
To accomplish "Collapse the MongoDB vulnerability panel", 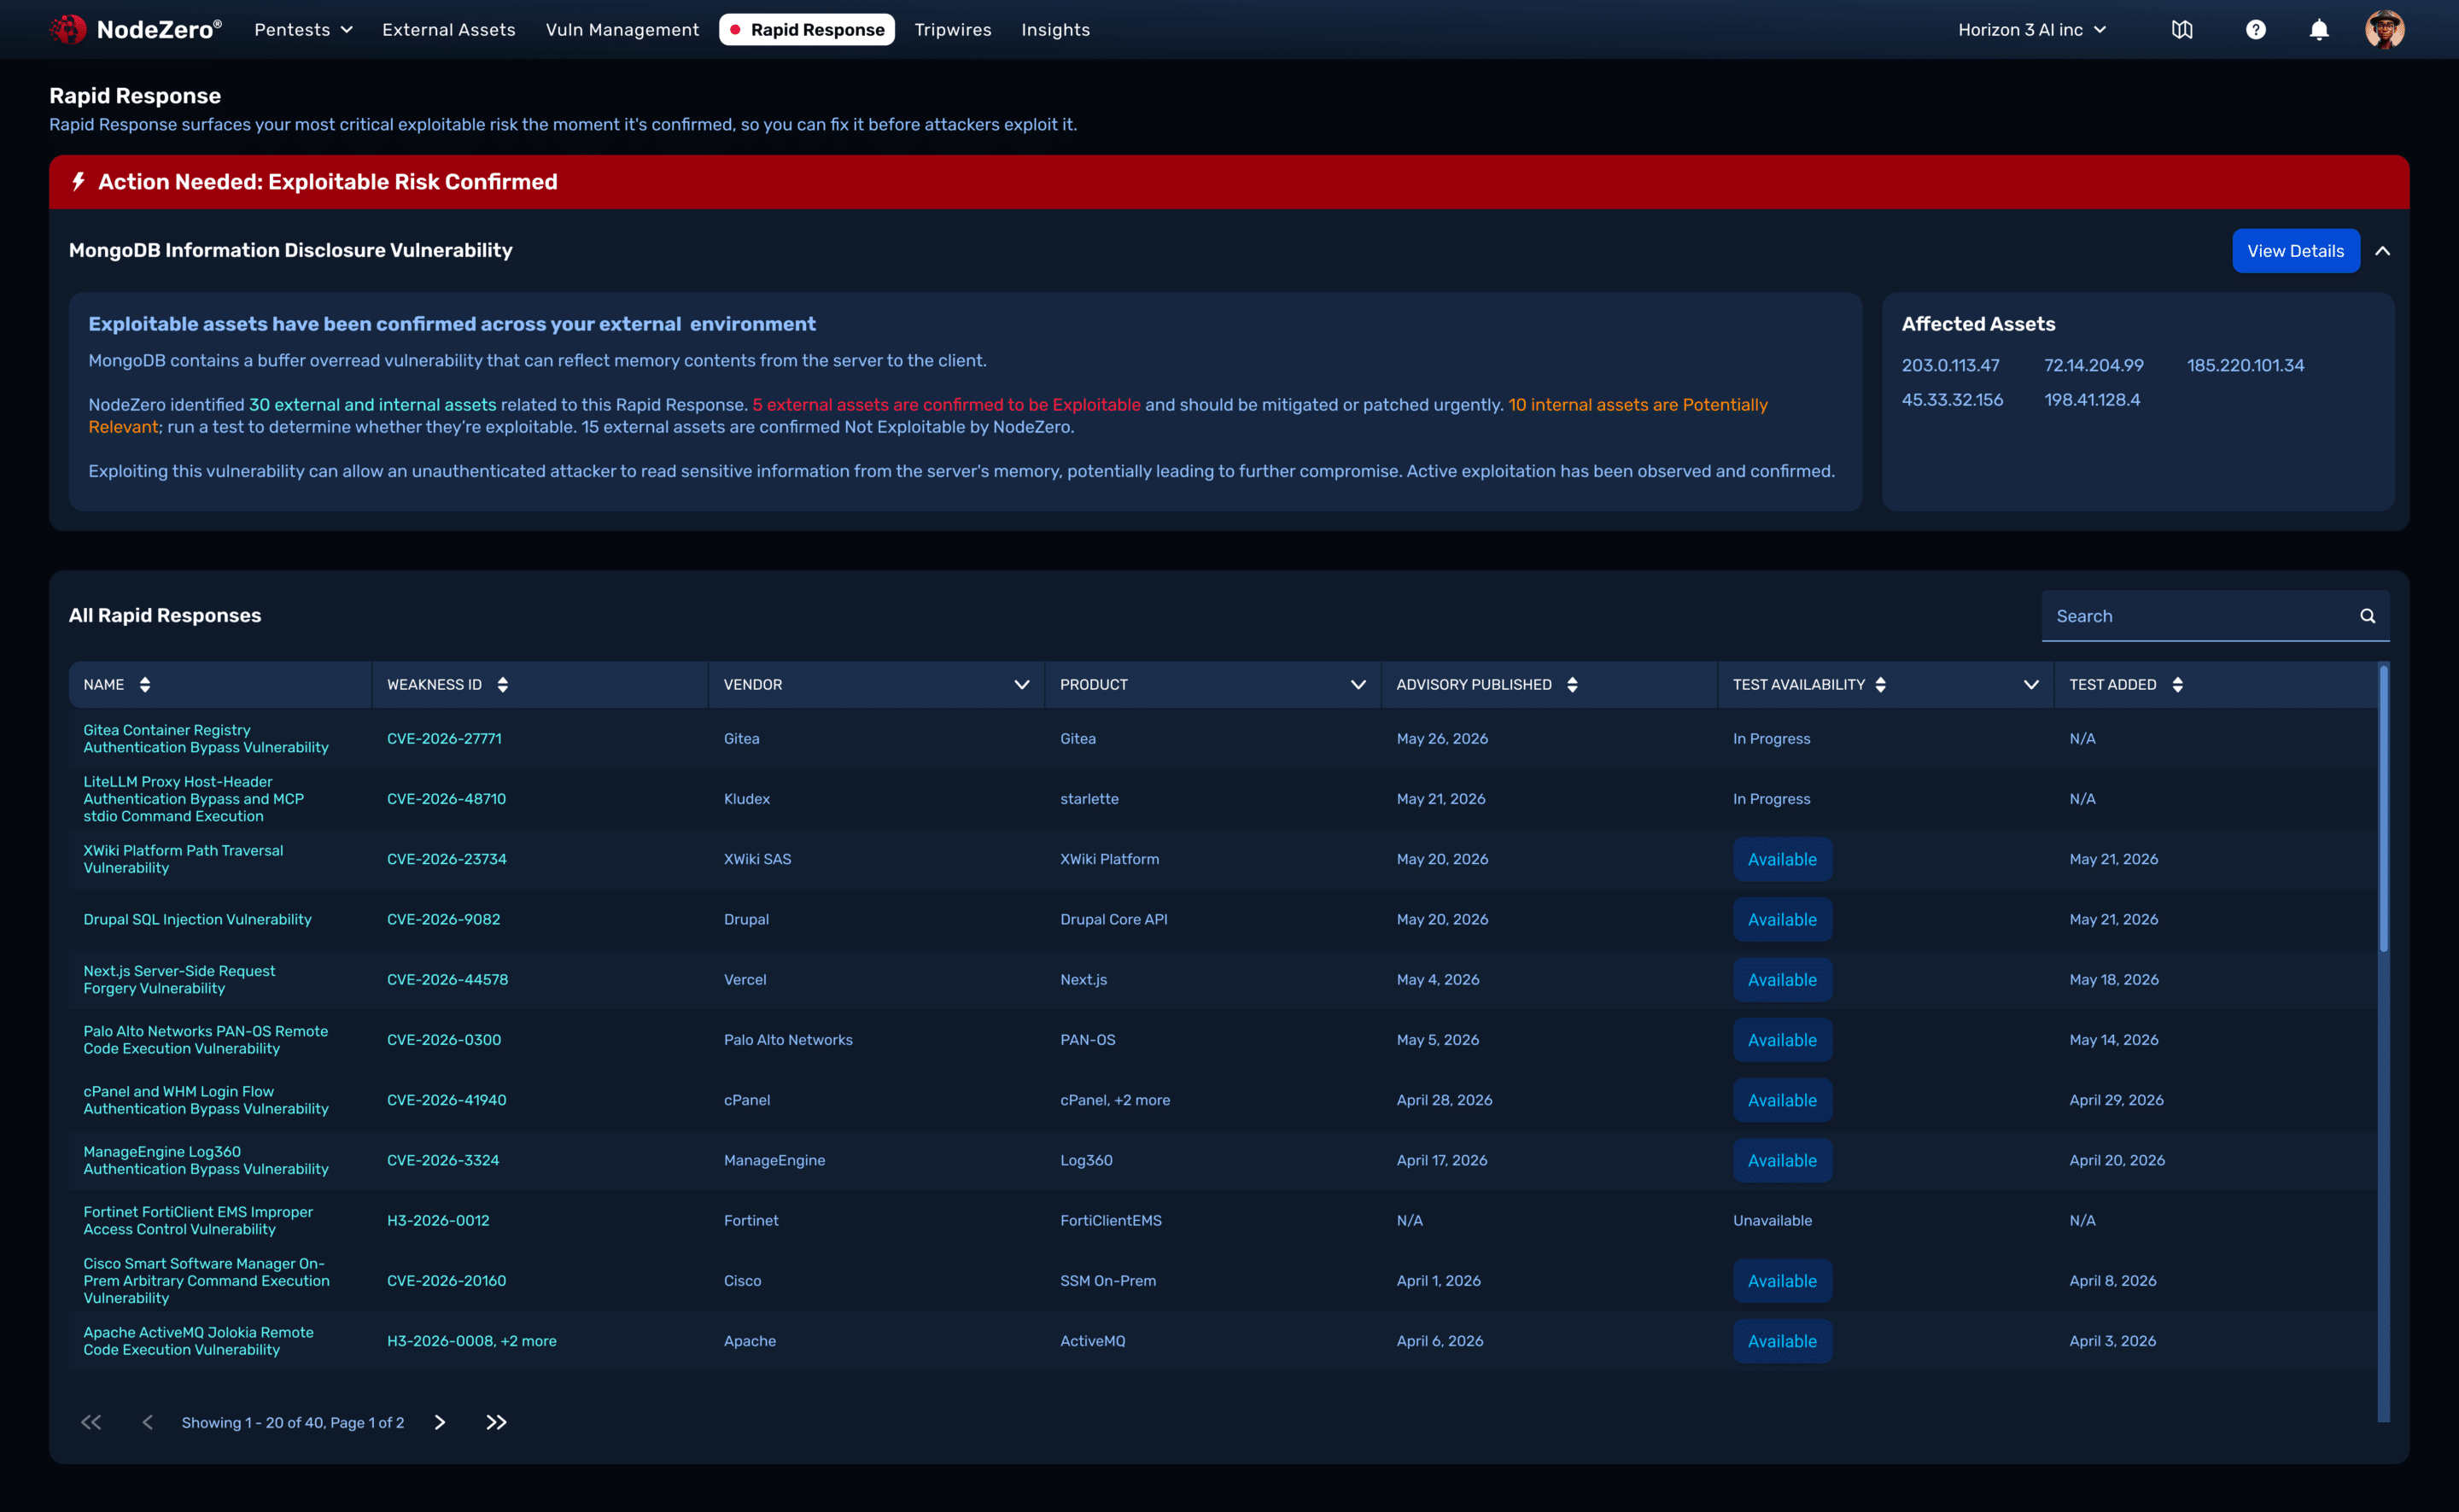I will coord(2383,251).
